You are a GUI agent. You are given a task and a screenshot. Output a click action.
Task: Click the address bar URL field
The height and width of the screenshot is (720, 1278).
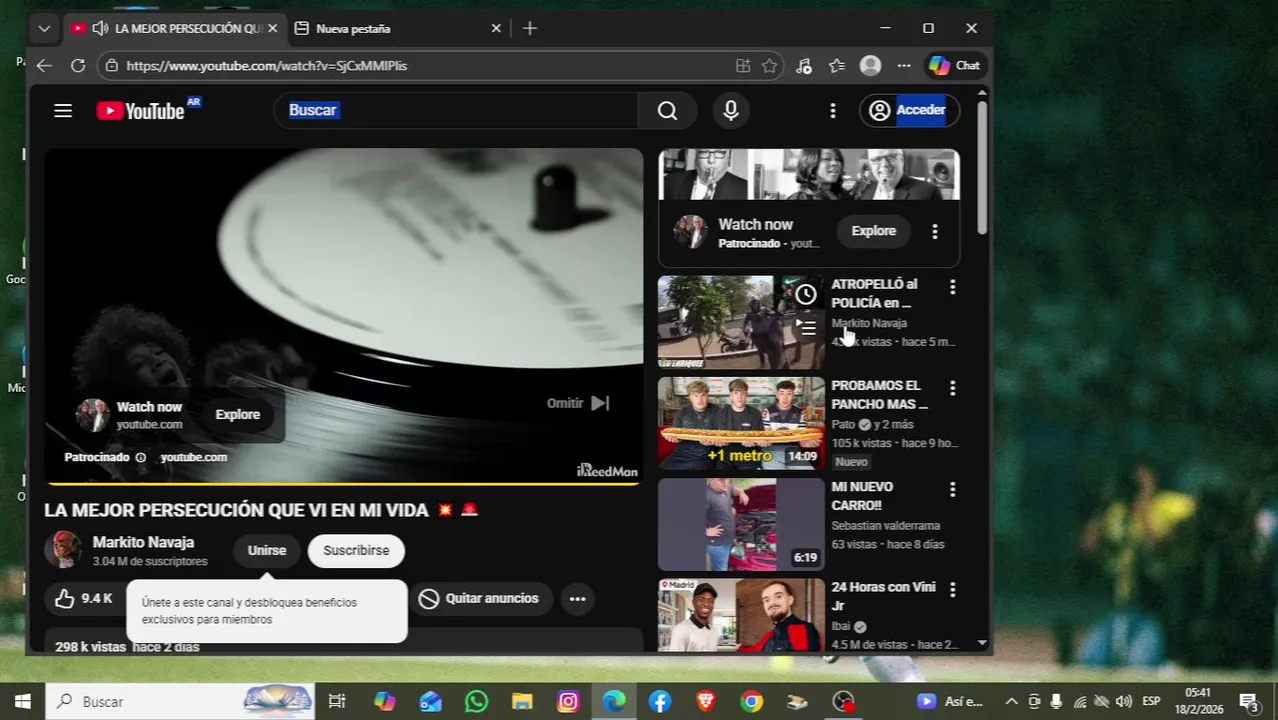420,66
